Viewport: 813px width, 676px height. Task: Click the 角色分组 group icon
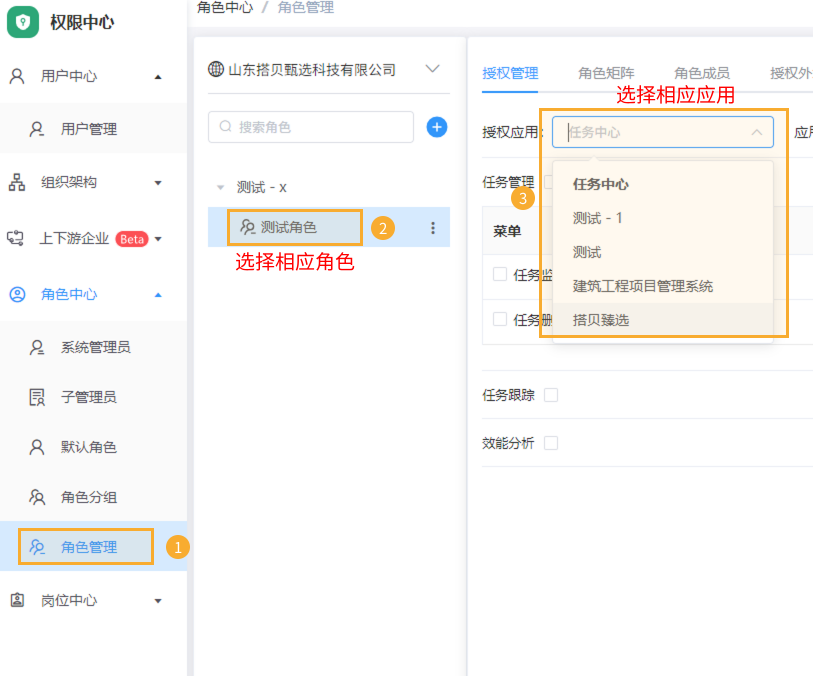point(36,497)
